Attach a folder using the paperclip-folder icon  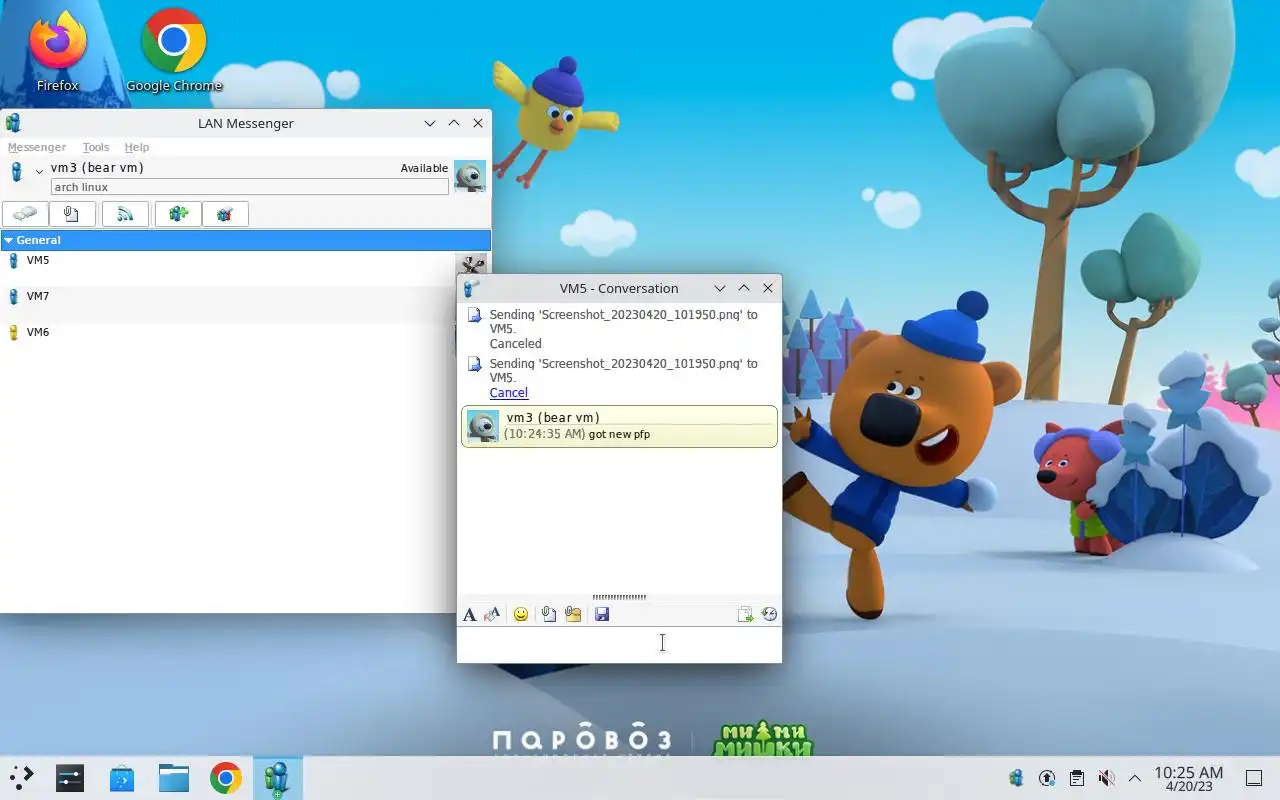[573, 614]
